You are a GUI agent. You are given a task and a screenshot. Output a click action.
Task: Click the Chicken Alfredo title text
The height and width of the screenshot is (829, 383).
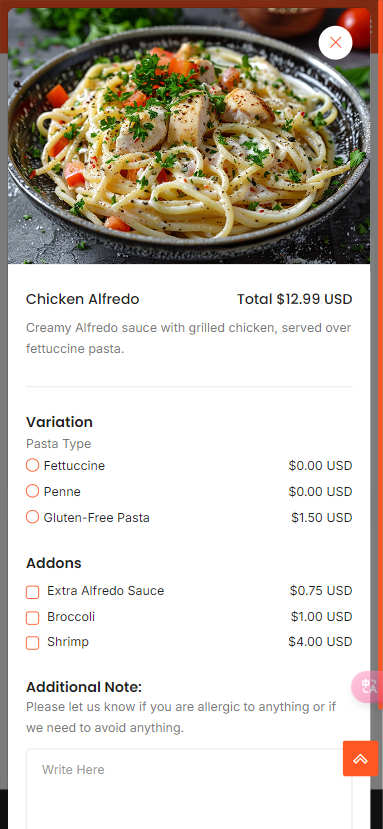(x=83, y=299)
